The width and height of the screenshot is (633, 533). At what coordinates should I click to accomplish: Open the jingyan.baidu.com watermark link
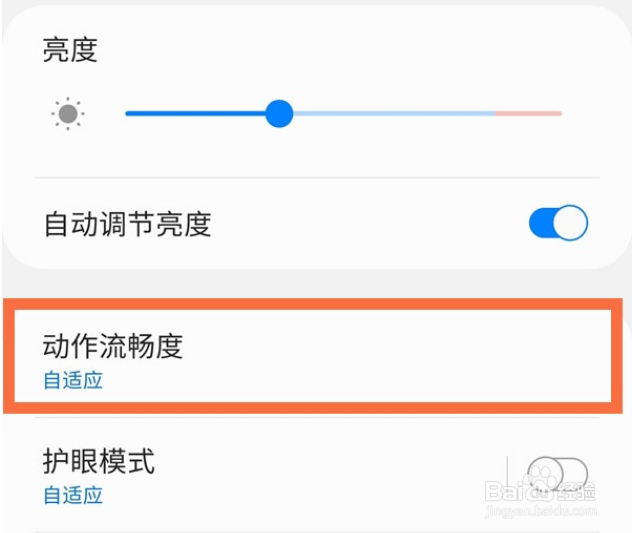click(x=540, y=512)
